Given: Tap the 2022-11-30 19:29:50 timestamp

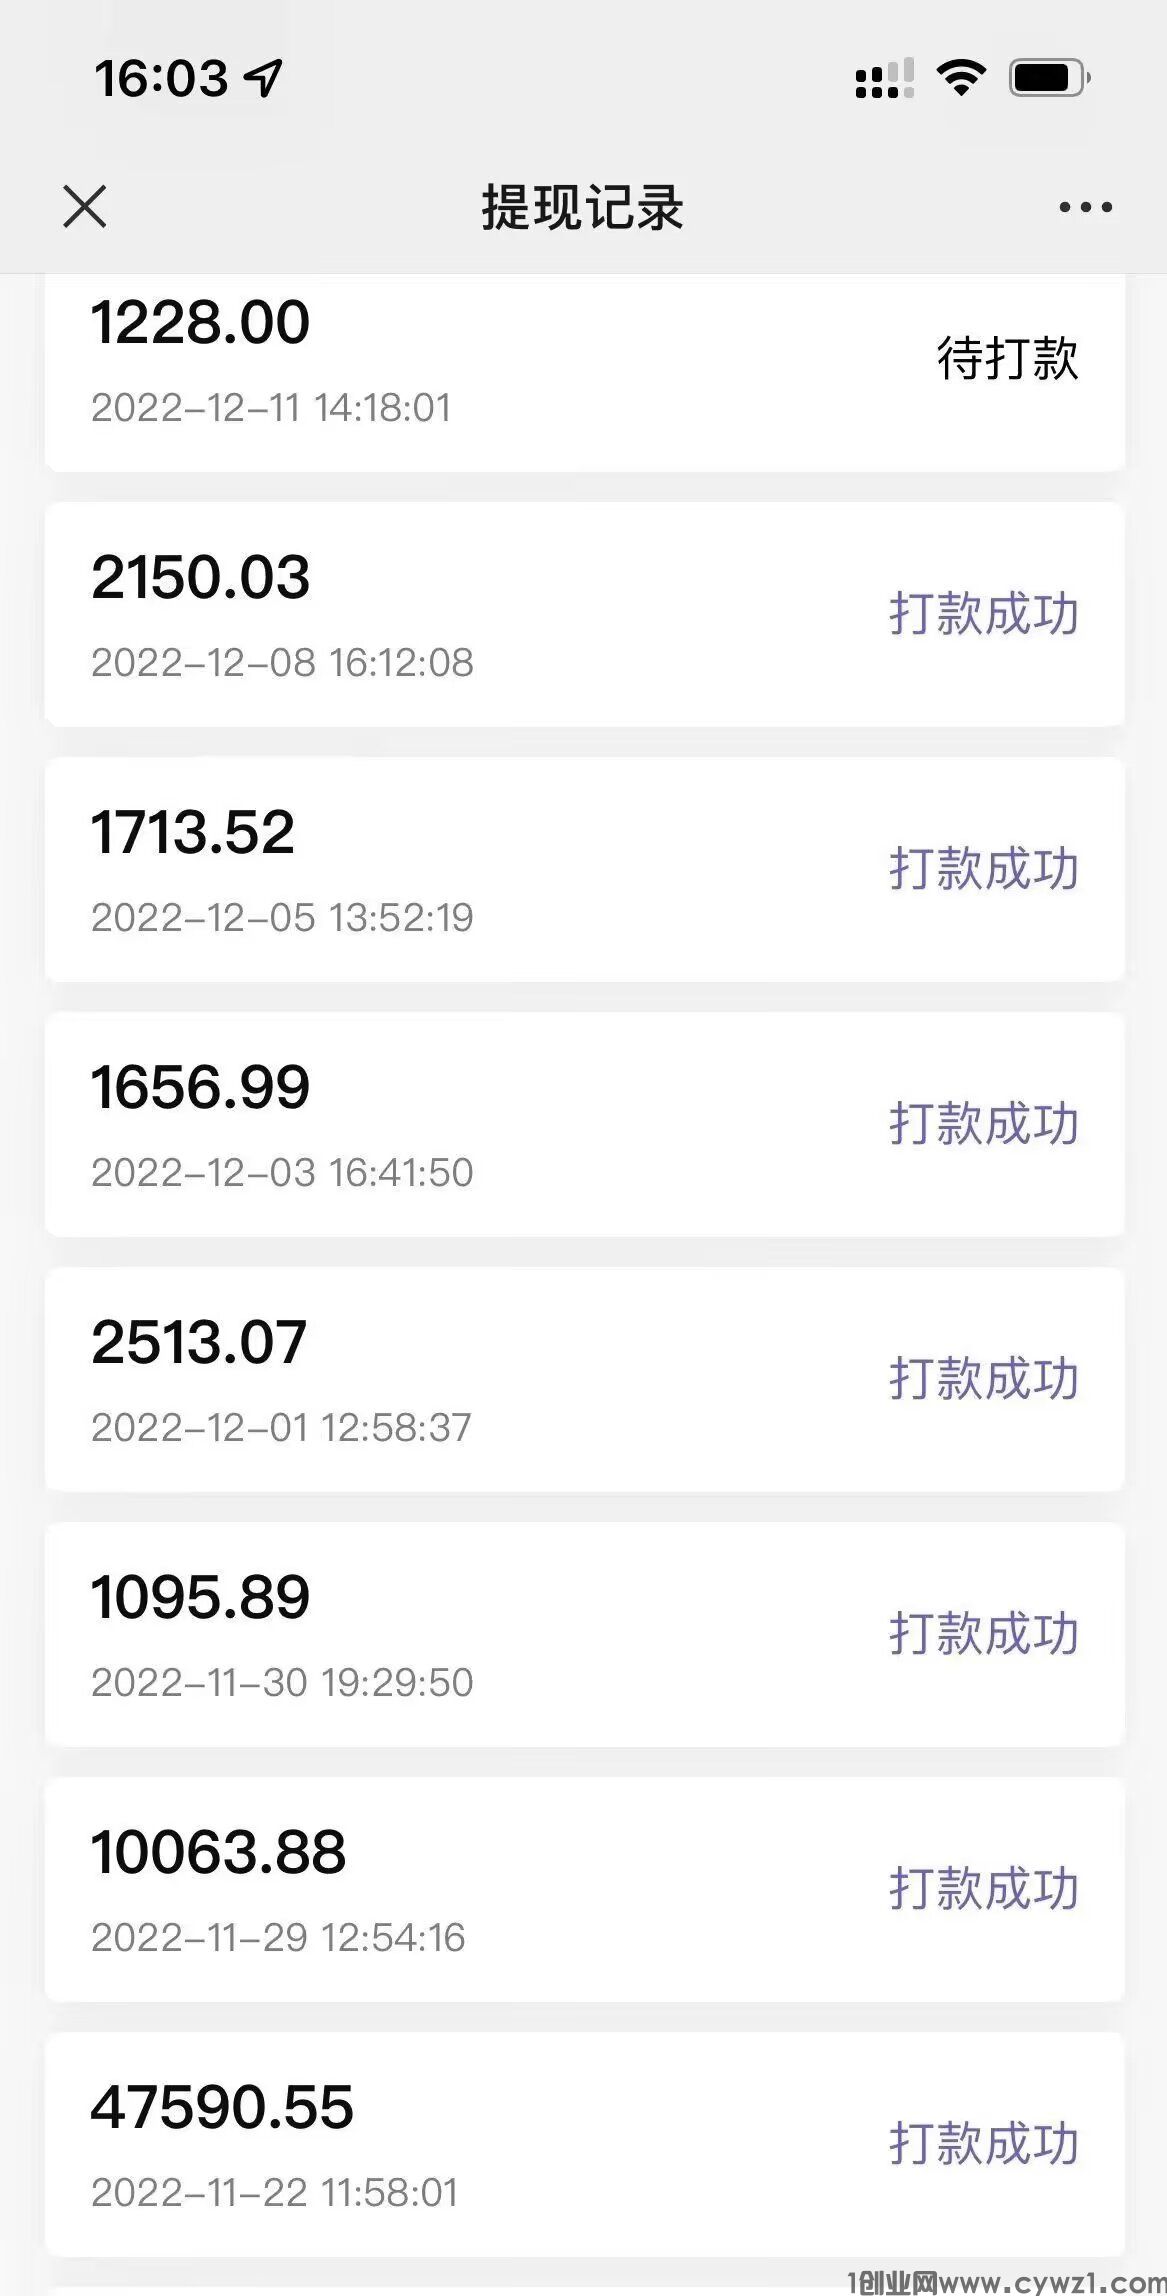Looking at the screenshot, I should pos(281,1682).
